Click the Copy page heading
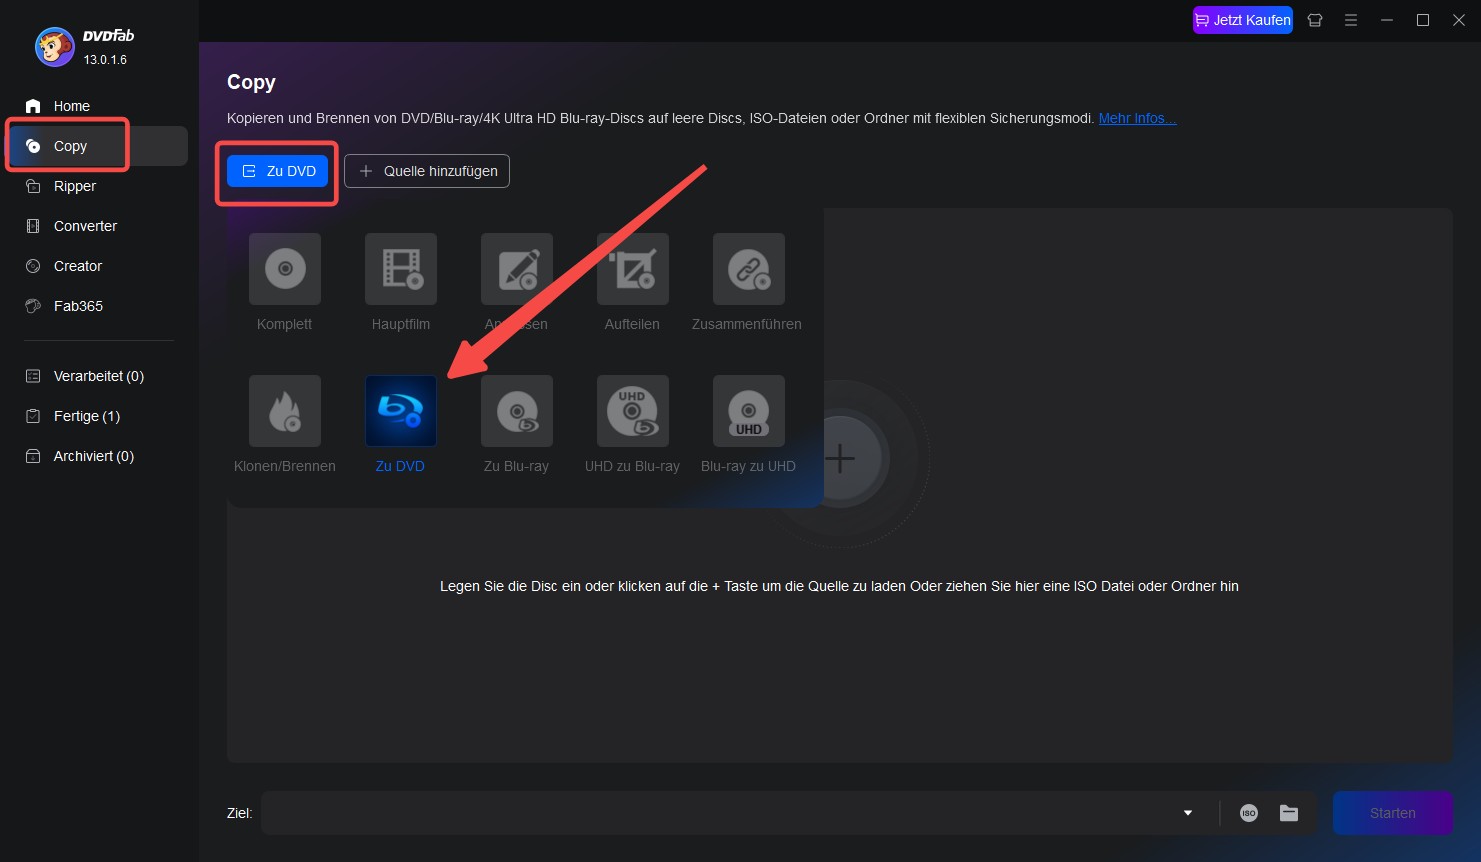 pos(251,82)
